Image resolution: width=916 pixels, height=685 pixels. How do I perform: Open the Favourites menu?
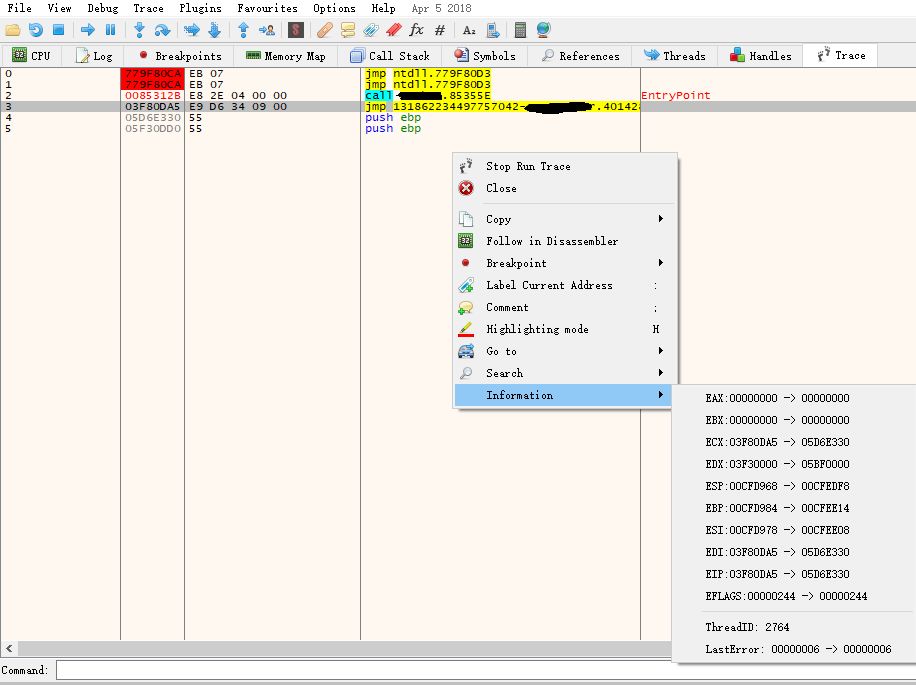pyautogui.click(x=267, y=8)
